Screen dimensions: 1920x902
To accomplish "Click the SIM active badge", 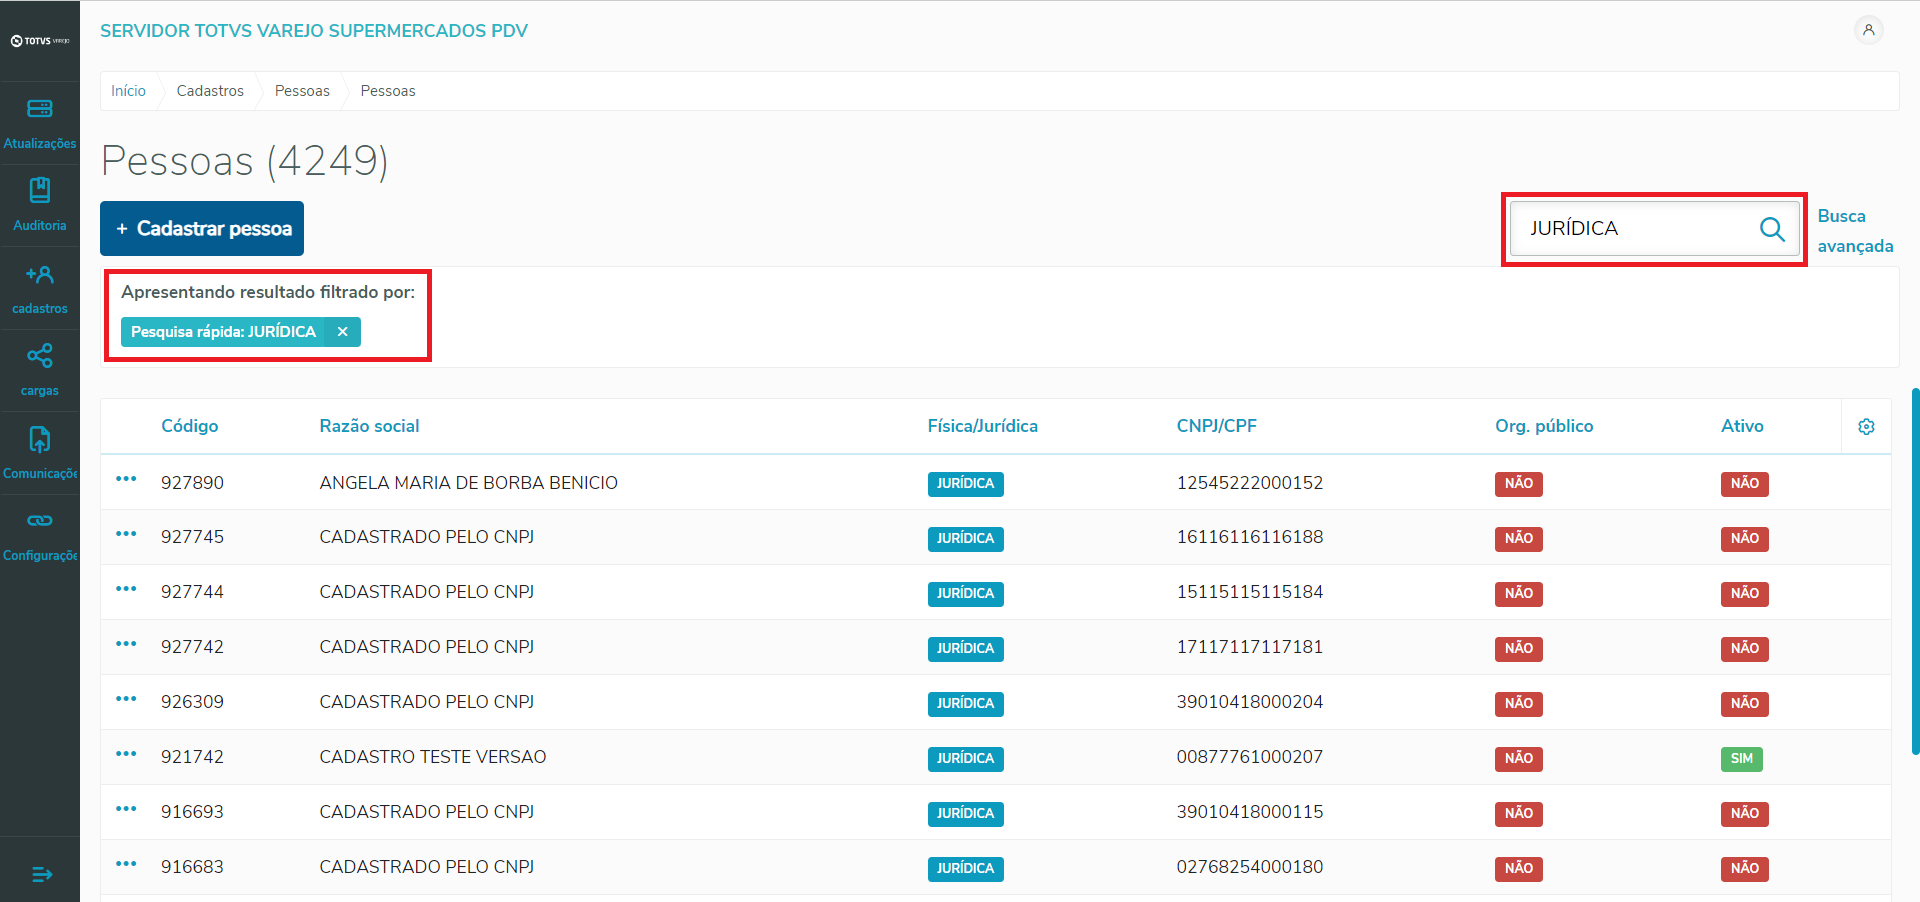I will pos(1741,759).
